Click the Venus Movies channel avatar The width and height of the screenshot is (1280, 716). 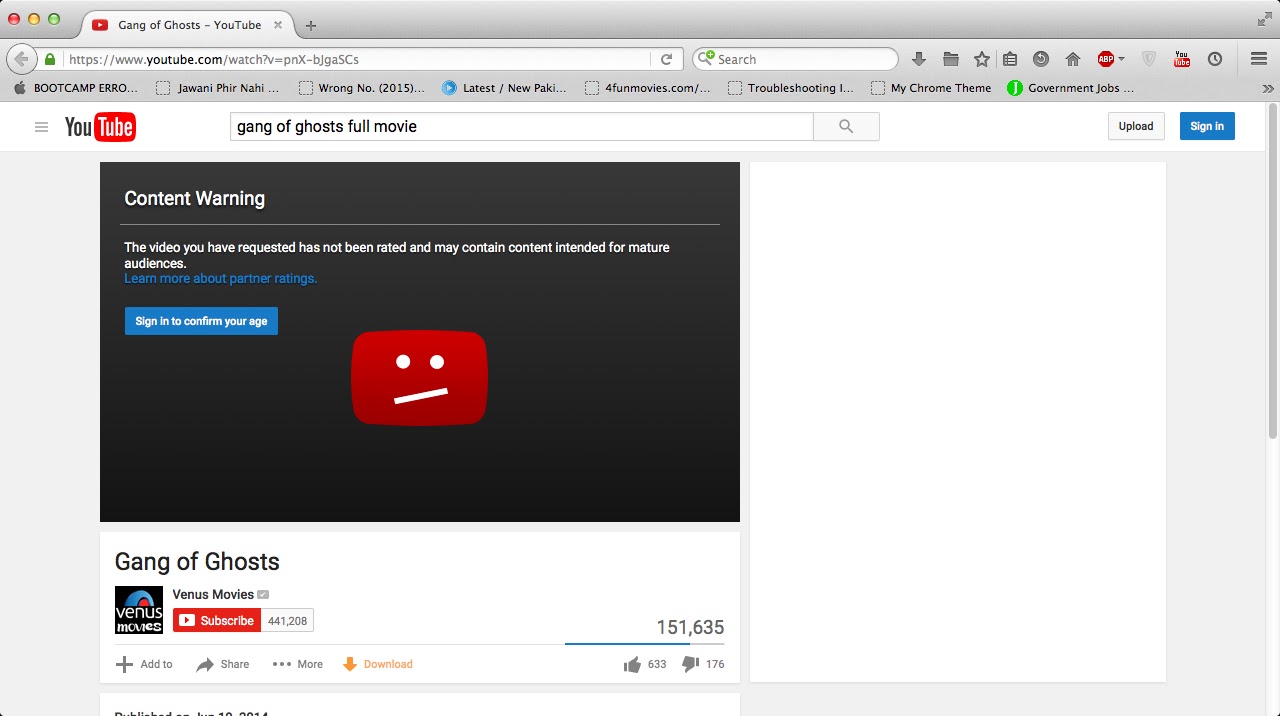pyautogui.click(x=139, y=610)
